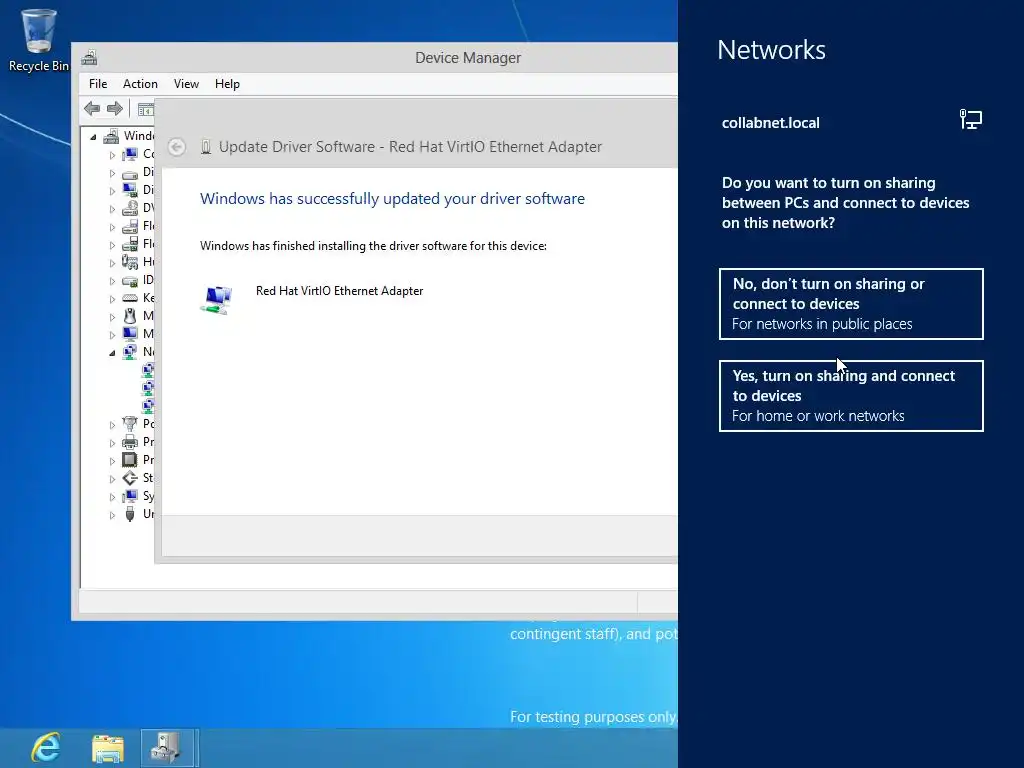Viewport: 1024px width, 768px height.
Task: Select the IDE controllers icon in tree
Action: pos(130,280)
